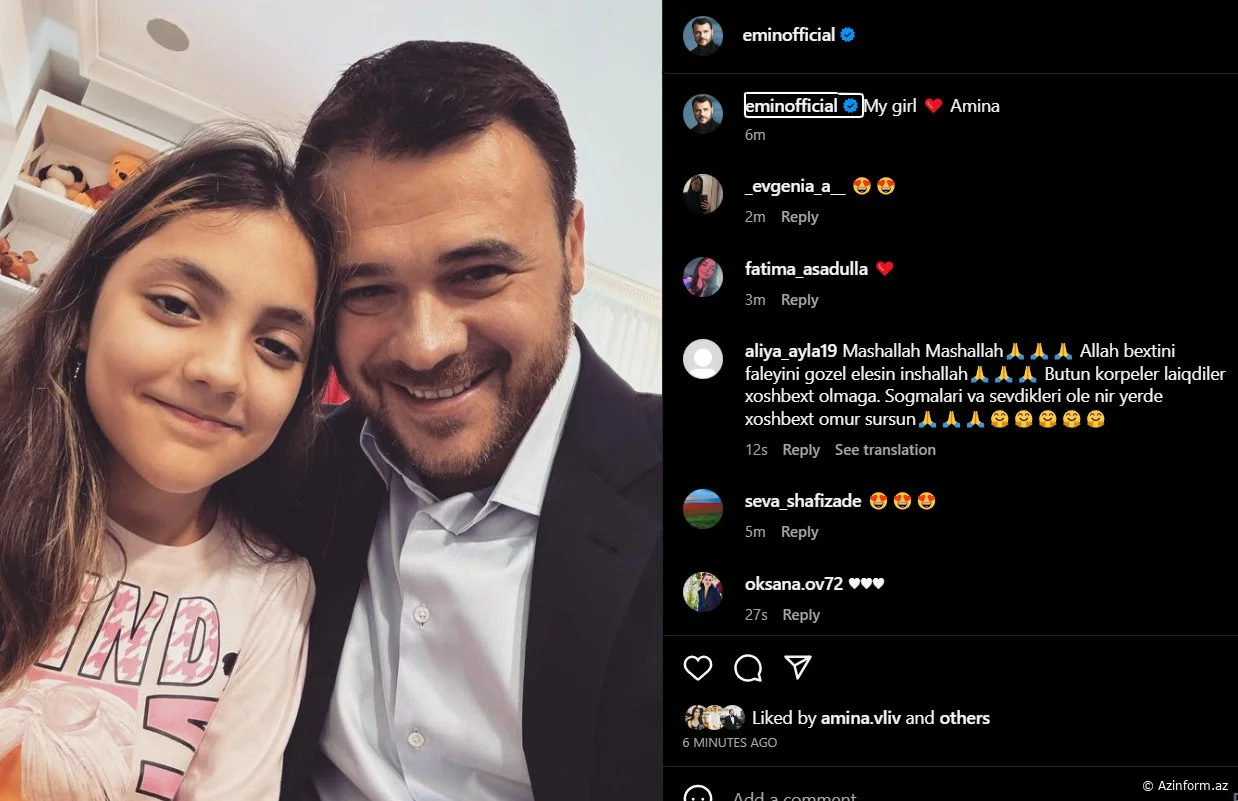The width and height of the screenshot is (1238, 801).
Task: View aliya_ayla19's default avatar
Action: [x=702, y=359]
